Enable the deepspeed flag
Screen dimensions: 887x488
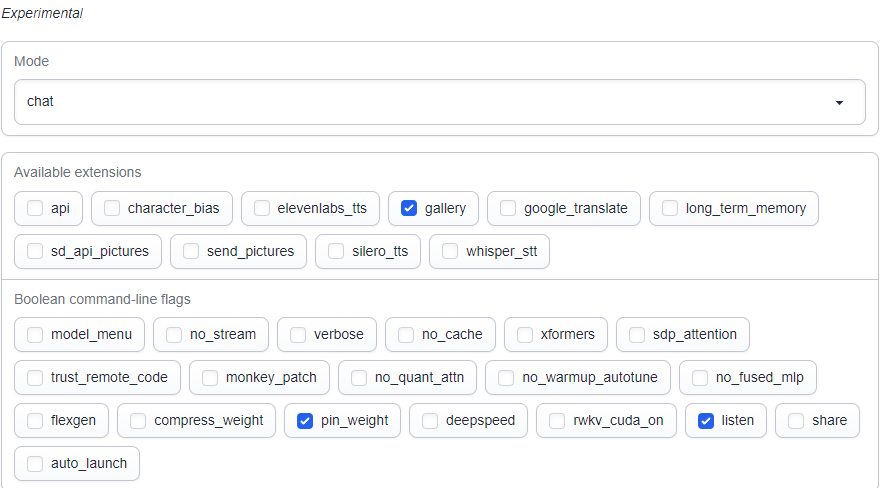point(430,421)
